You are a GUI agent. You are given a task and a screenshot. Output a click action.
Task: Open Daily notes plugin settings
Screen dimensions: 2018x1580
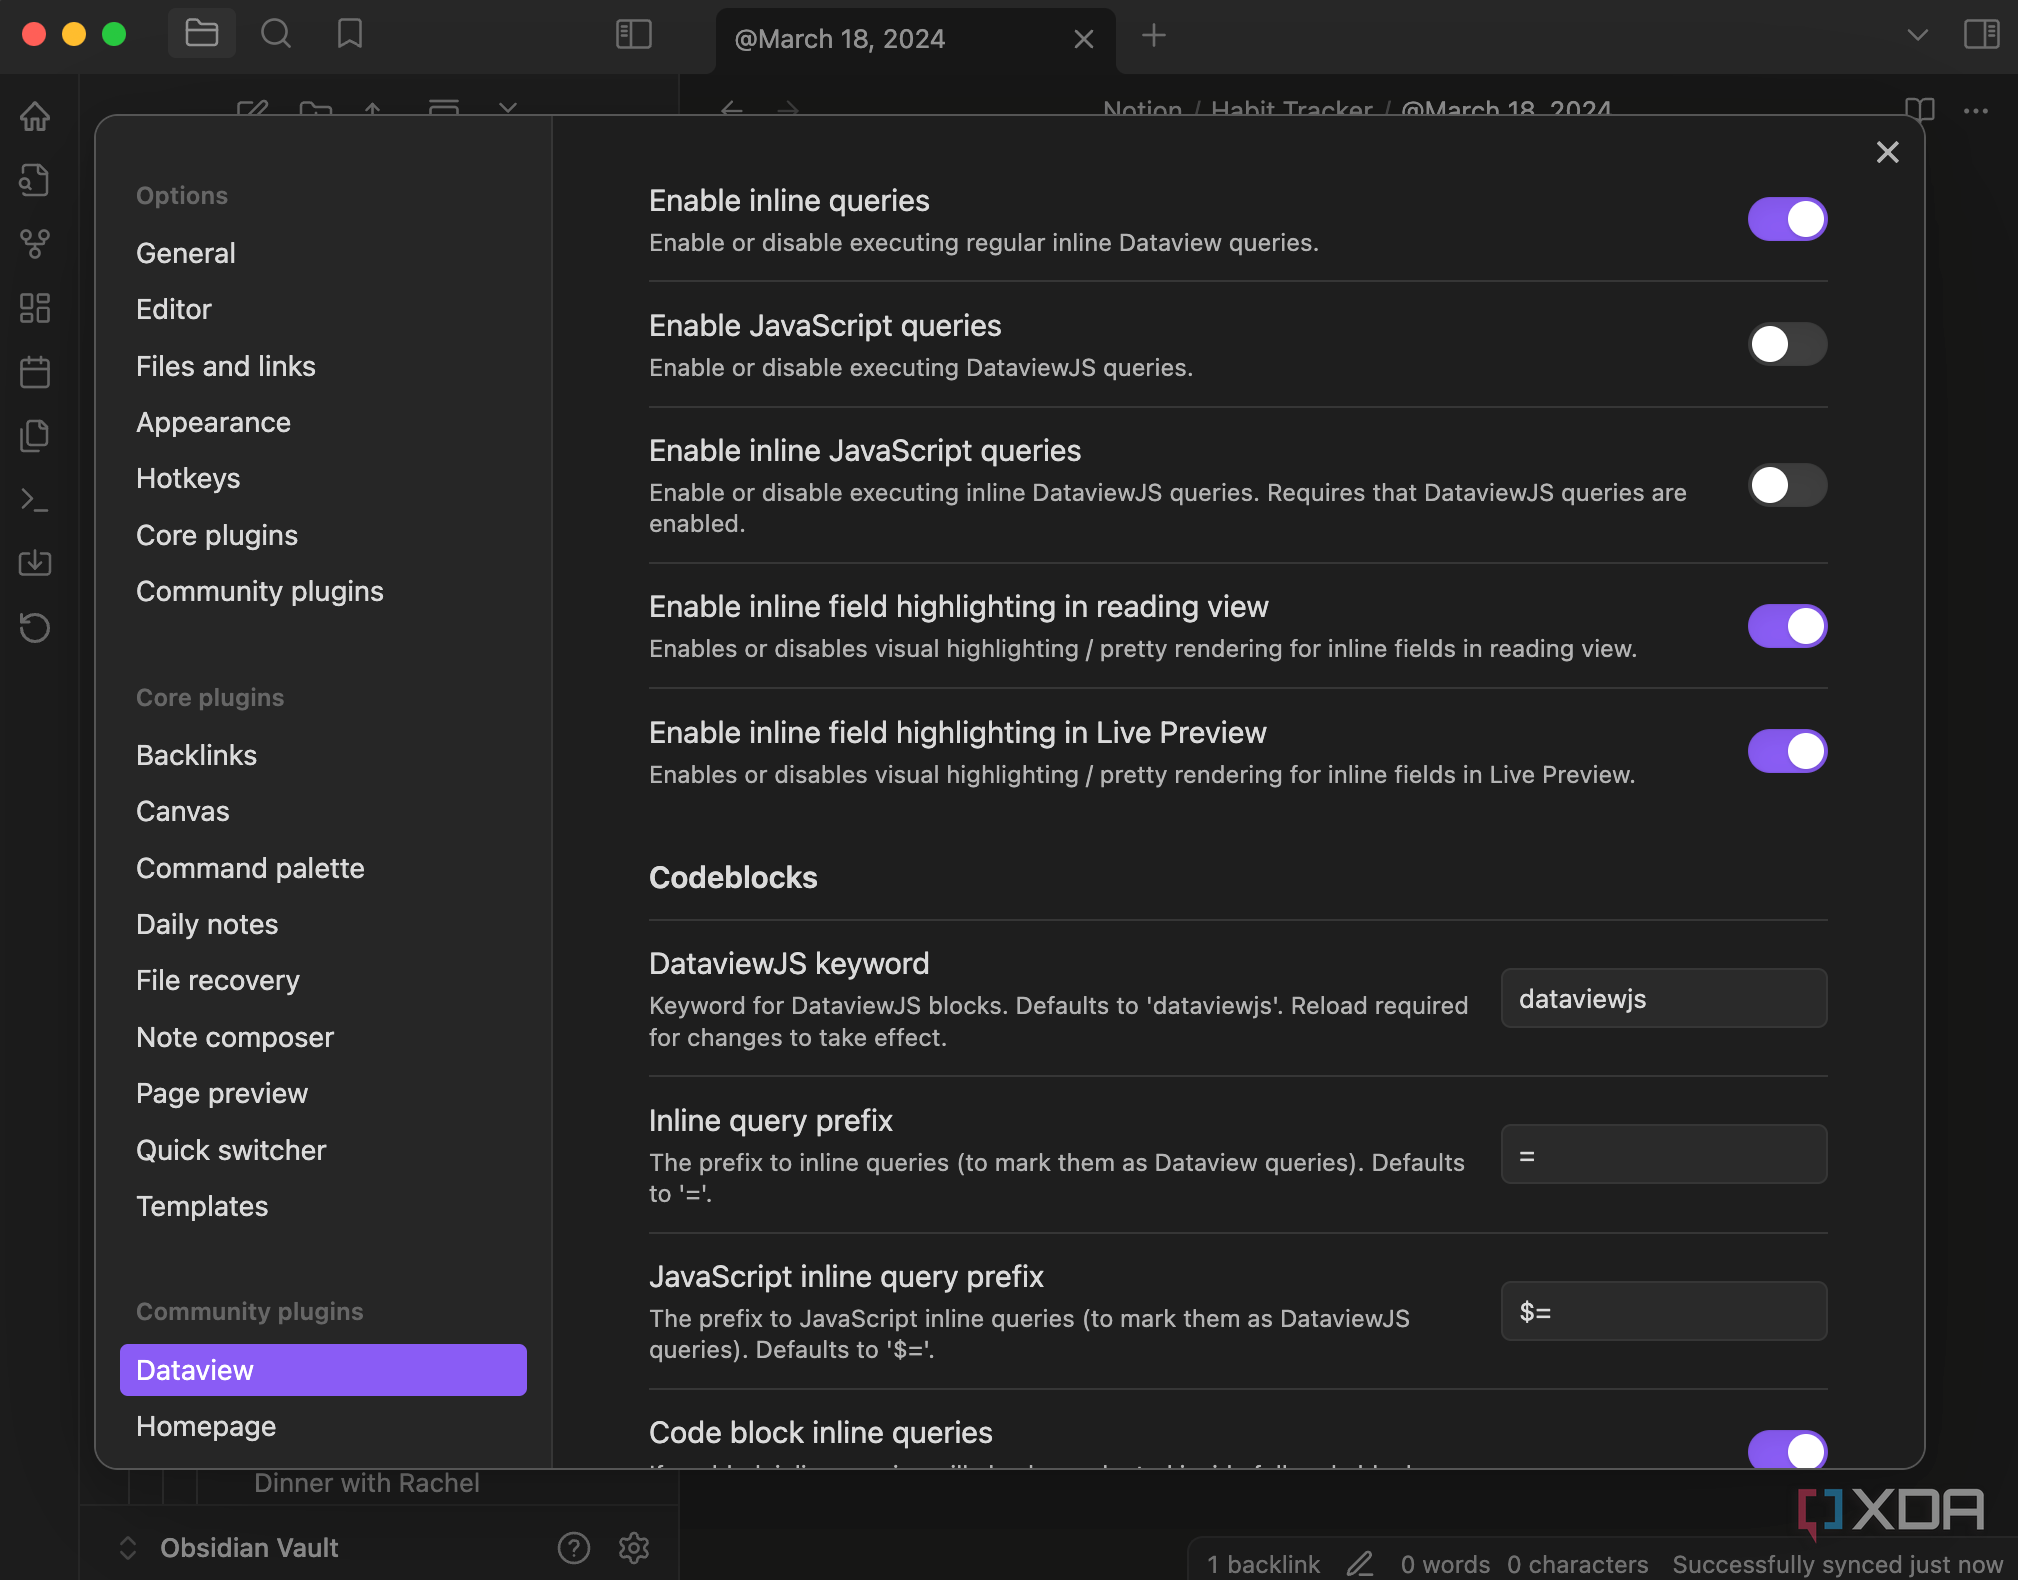click(323, 924)
